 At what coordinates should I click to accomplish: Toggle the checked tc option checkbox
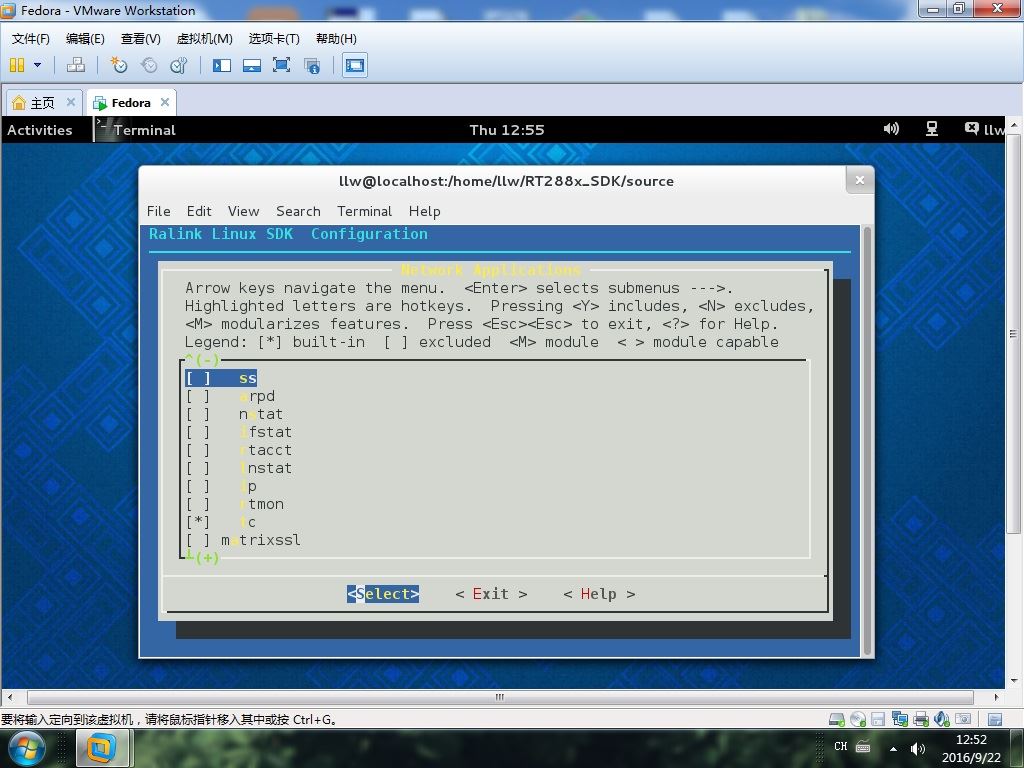tap(199, 522)
